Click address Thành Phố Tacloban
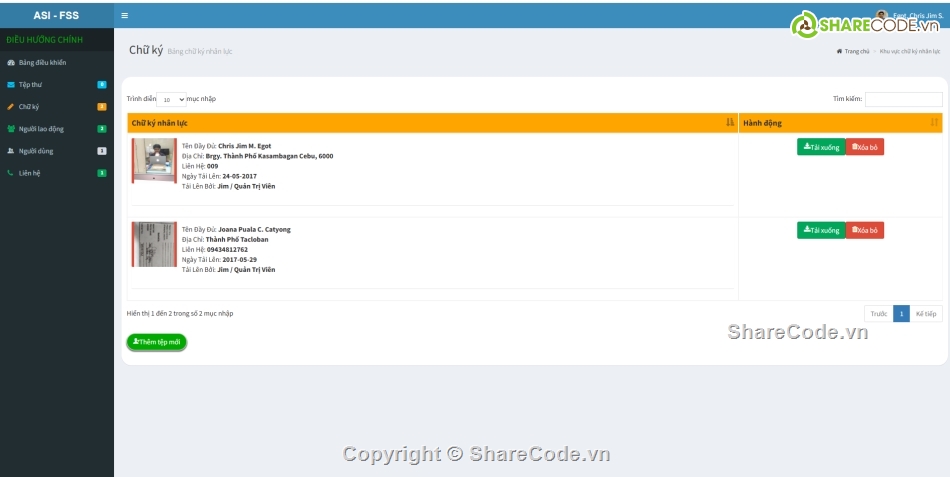This screenshot has height=477, width=950. [x=237, y=239]
